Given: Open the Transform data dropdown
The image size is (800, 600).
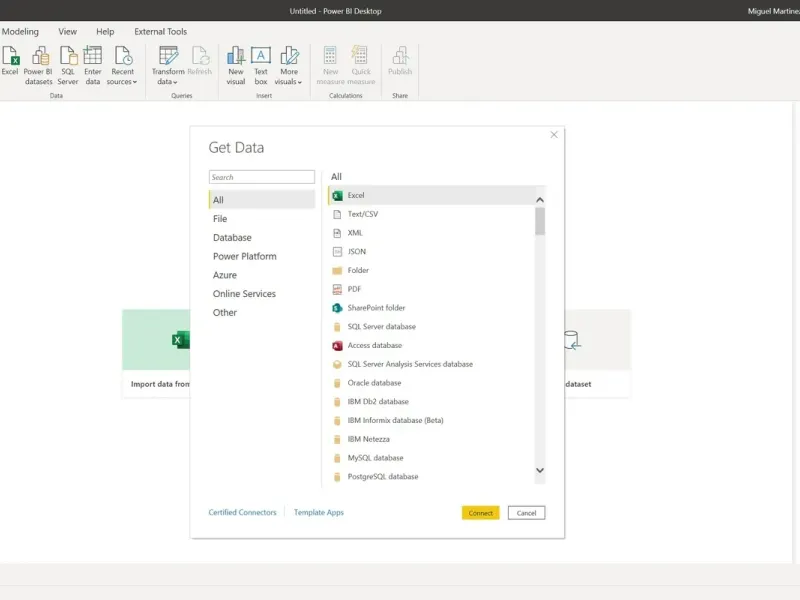Looking at the screenshot, I should pyautogui.click(x=168, y=65).
